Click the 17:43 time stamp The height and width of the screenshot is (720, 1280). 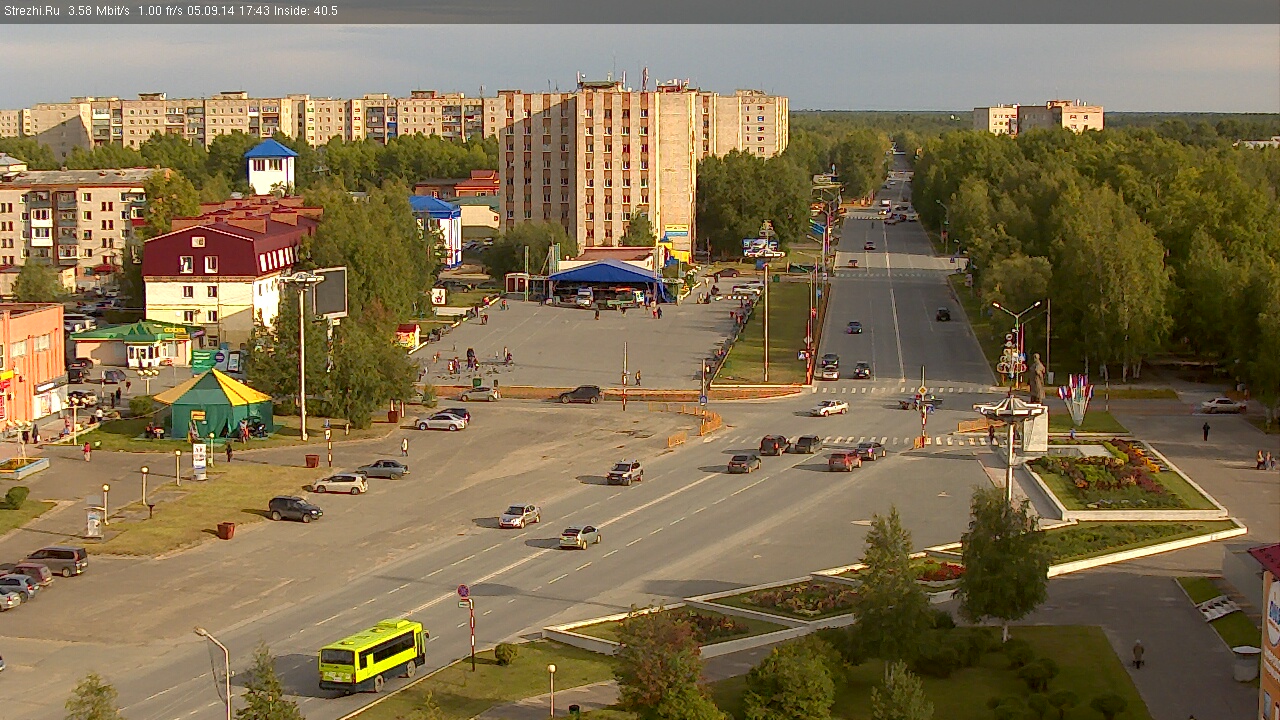256,11
